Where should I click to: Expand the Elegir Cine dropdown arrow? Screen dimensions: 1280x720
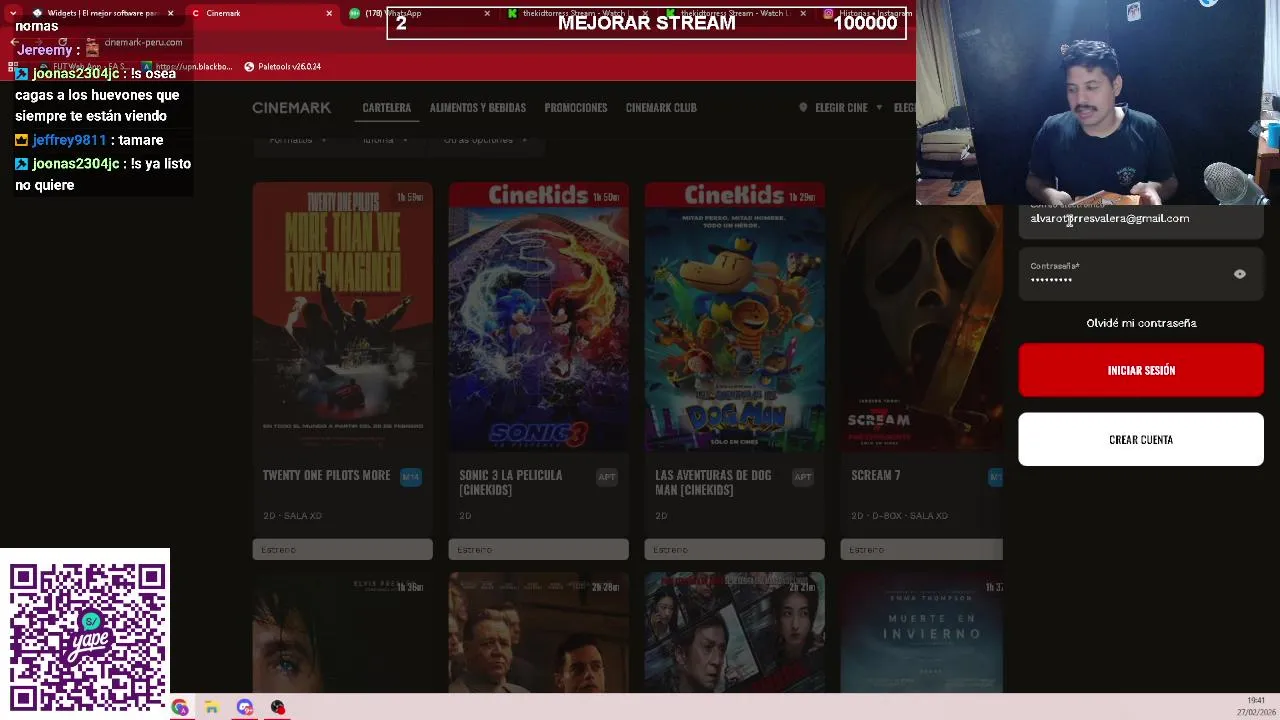tap(879, 107)
